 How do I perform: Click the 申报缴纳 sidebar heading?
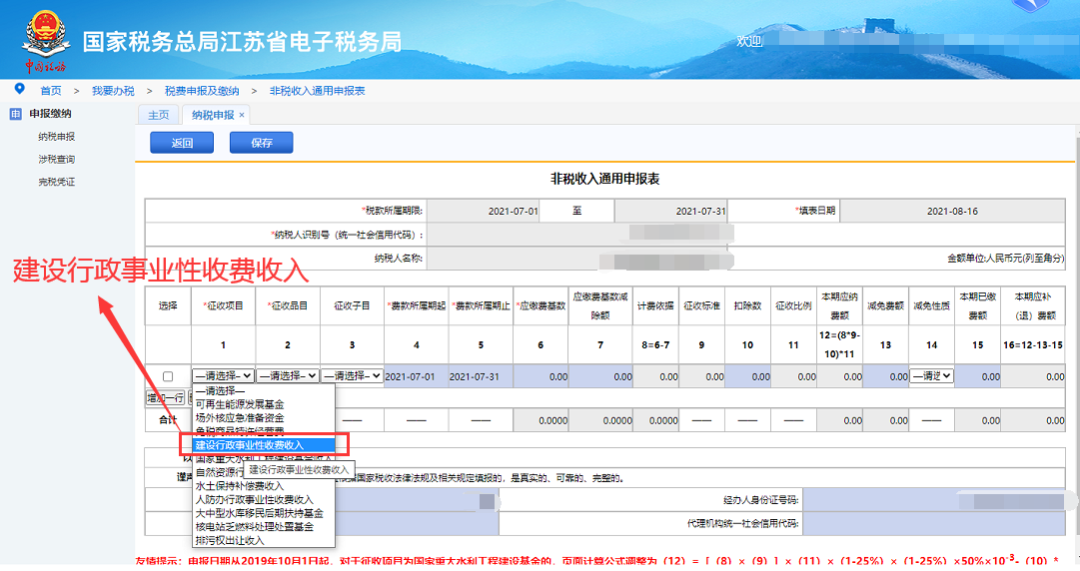click(x=50, y=114)
